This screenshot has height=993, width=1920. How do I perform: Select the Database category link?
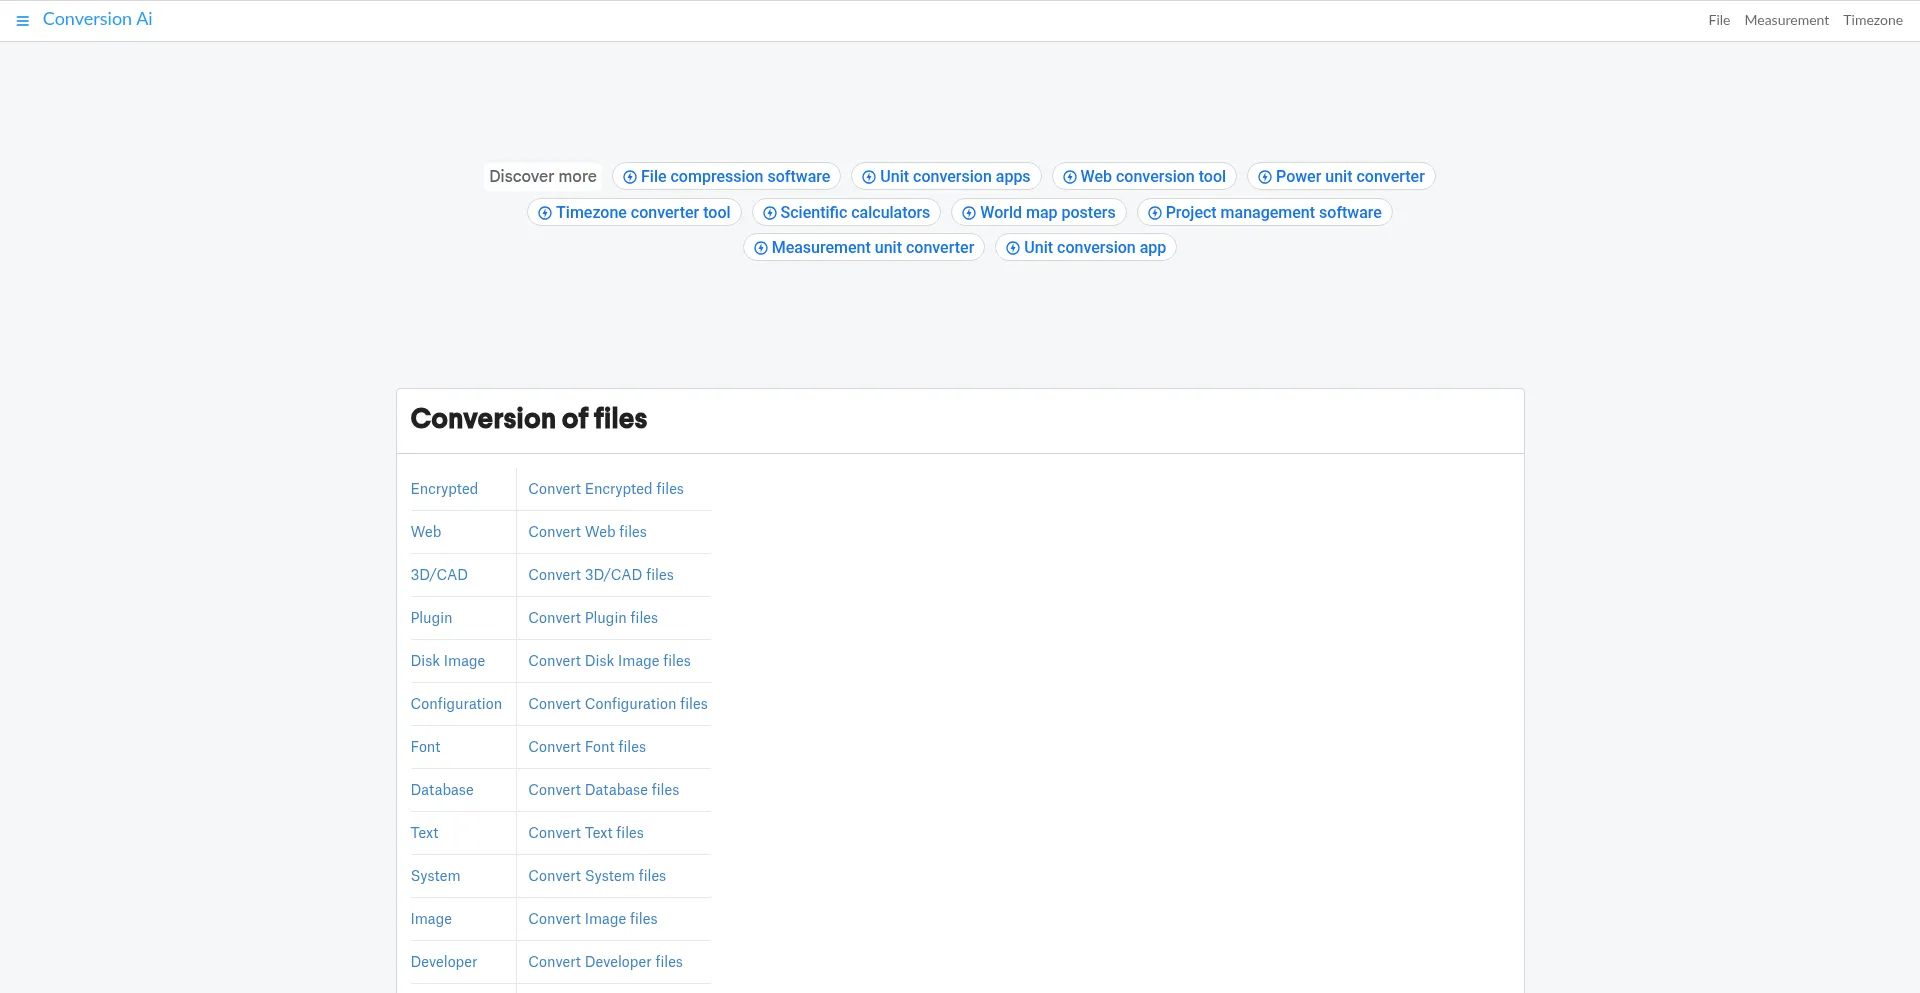point(442,790)
